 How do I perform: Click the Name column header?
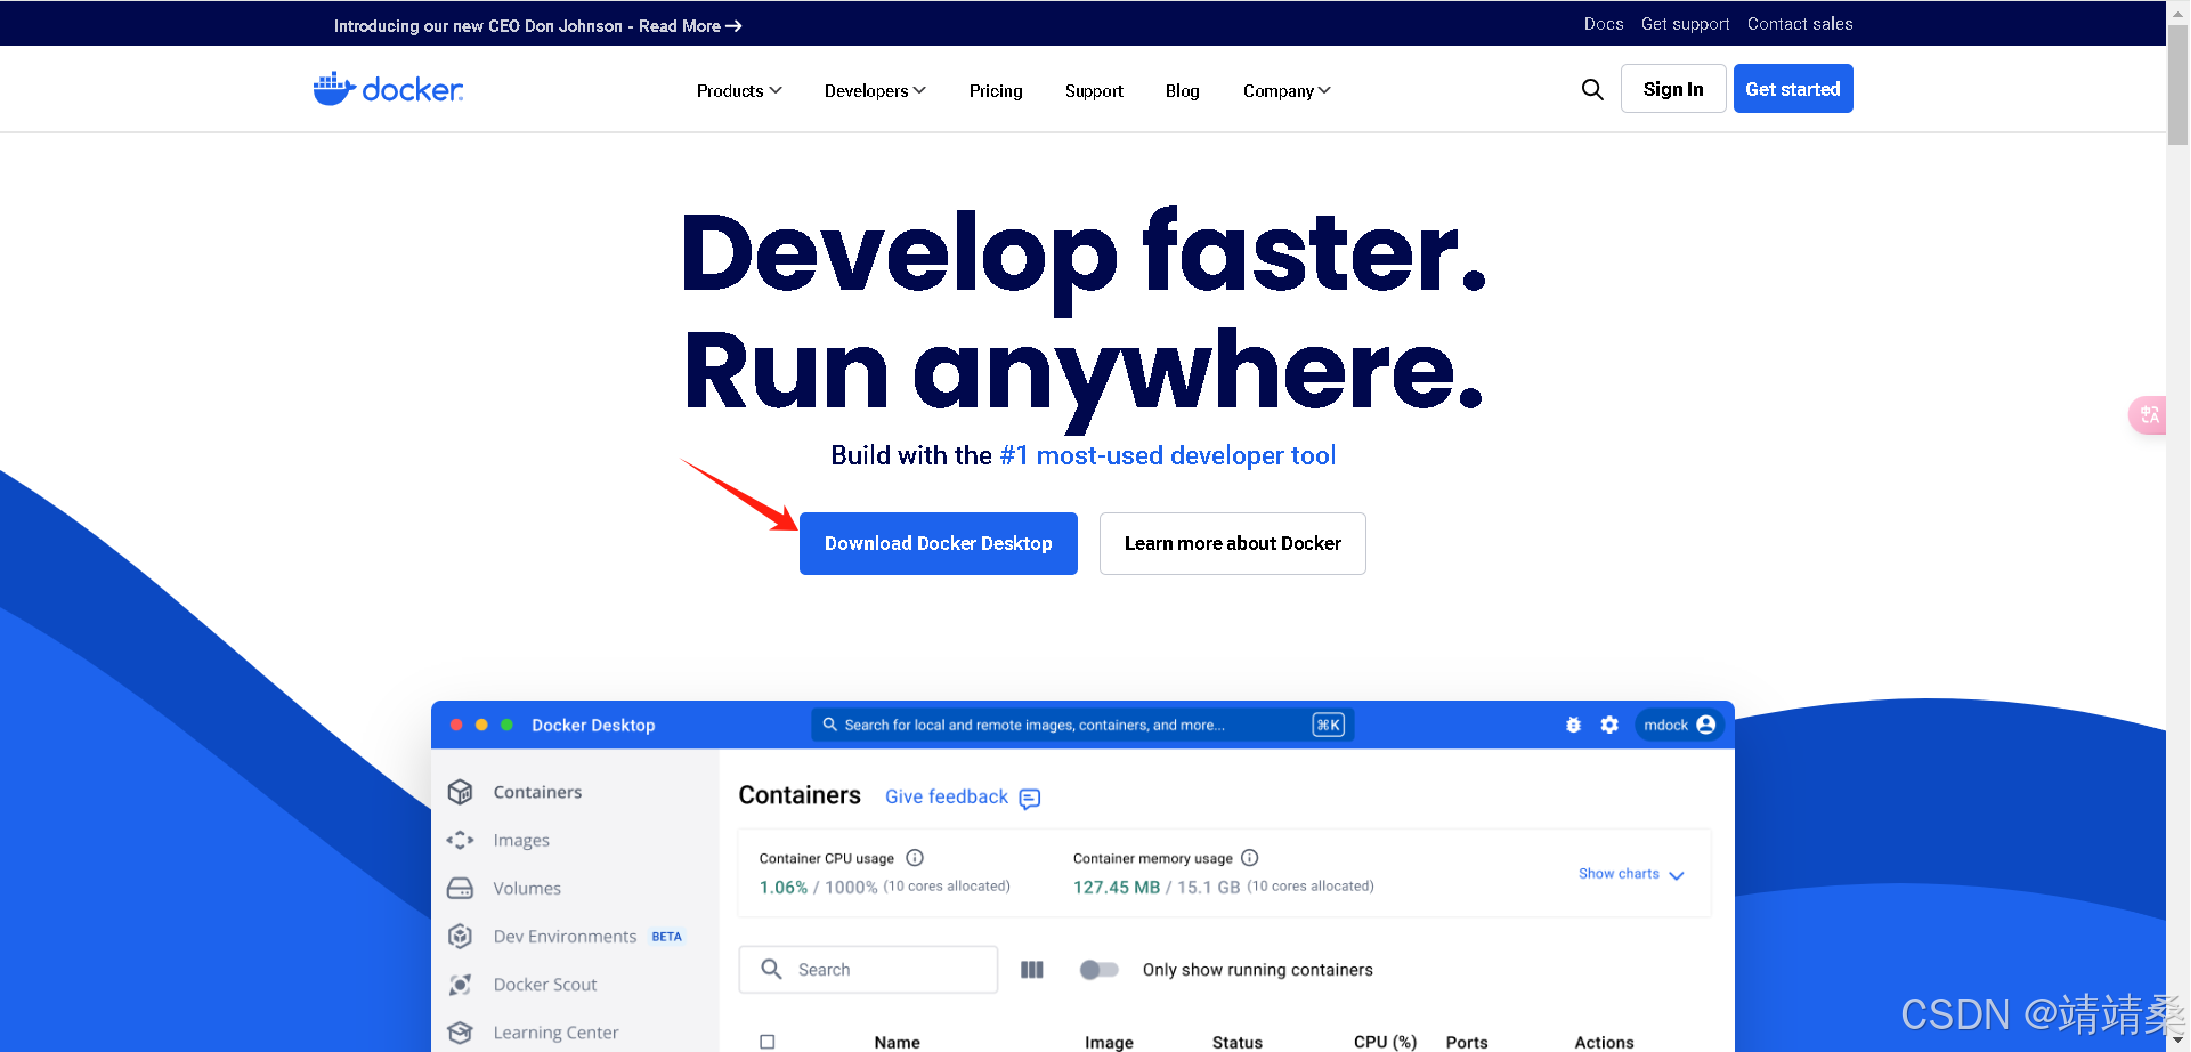(897, 1042)
